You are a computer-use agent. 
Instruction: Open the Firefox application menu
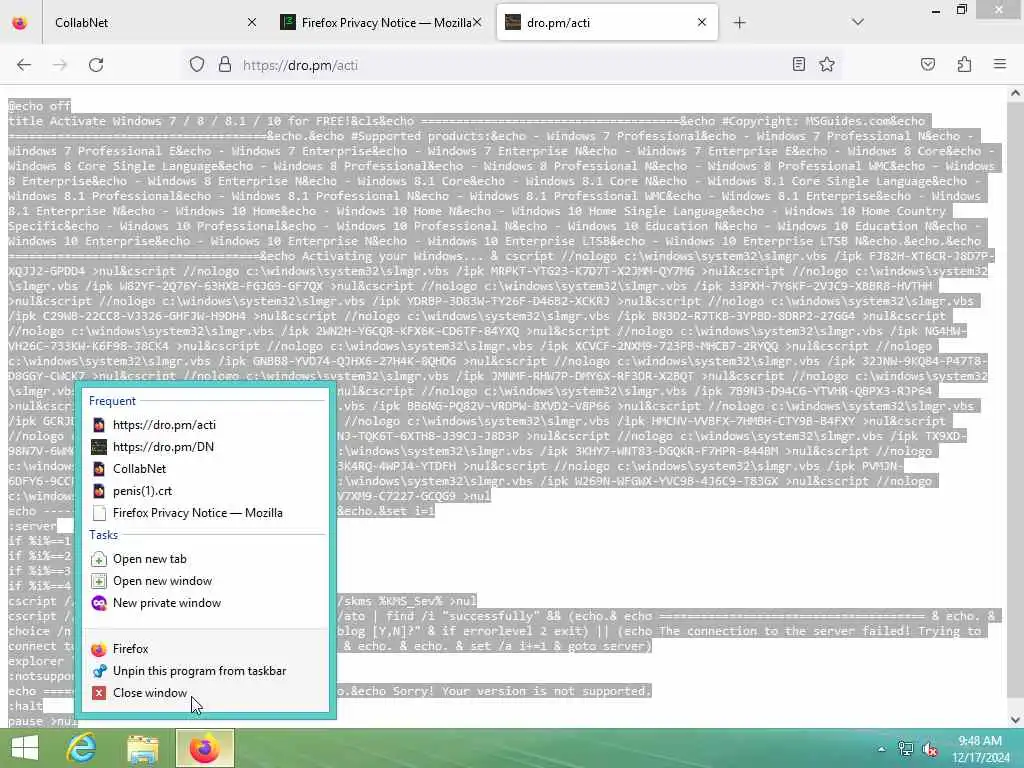[x=1000, y=64]
